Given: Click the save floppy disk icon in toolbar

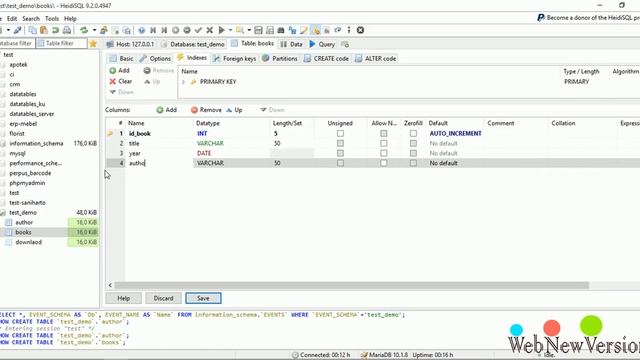Looking at the screenshot, I should coord(258,30).
